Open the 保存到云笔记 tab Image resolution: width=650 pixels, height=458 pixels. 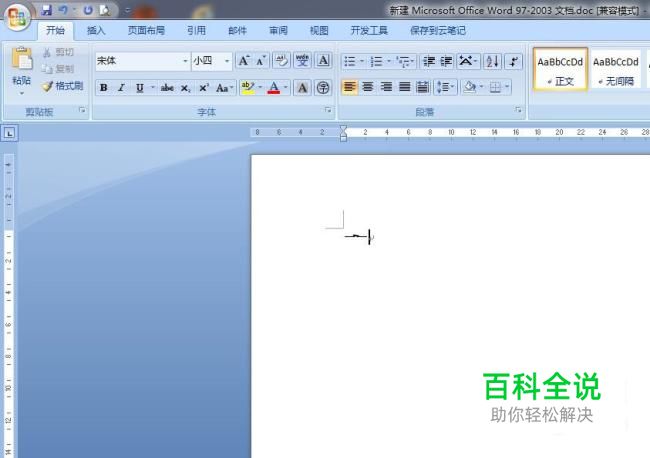(x=438, y=30)
